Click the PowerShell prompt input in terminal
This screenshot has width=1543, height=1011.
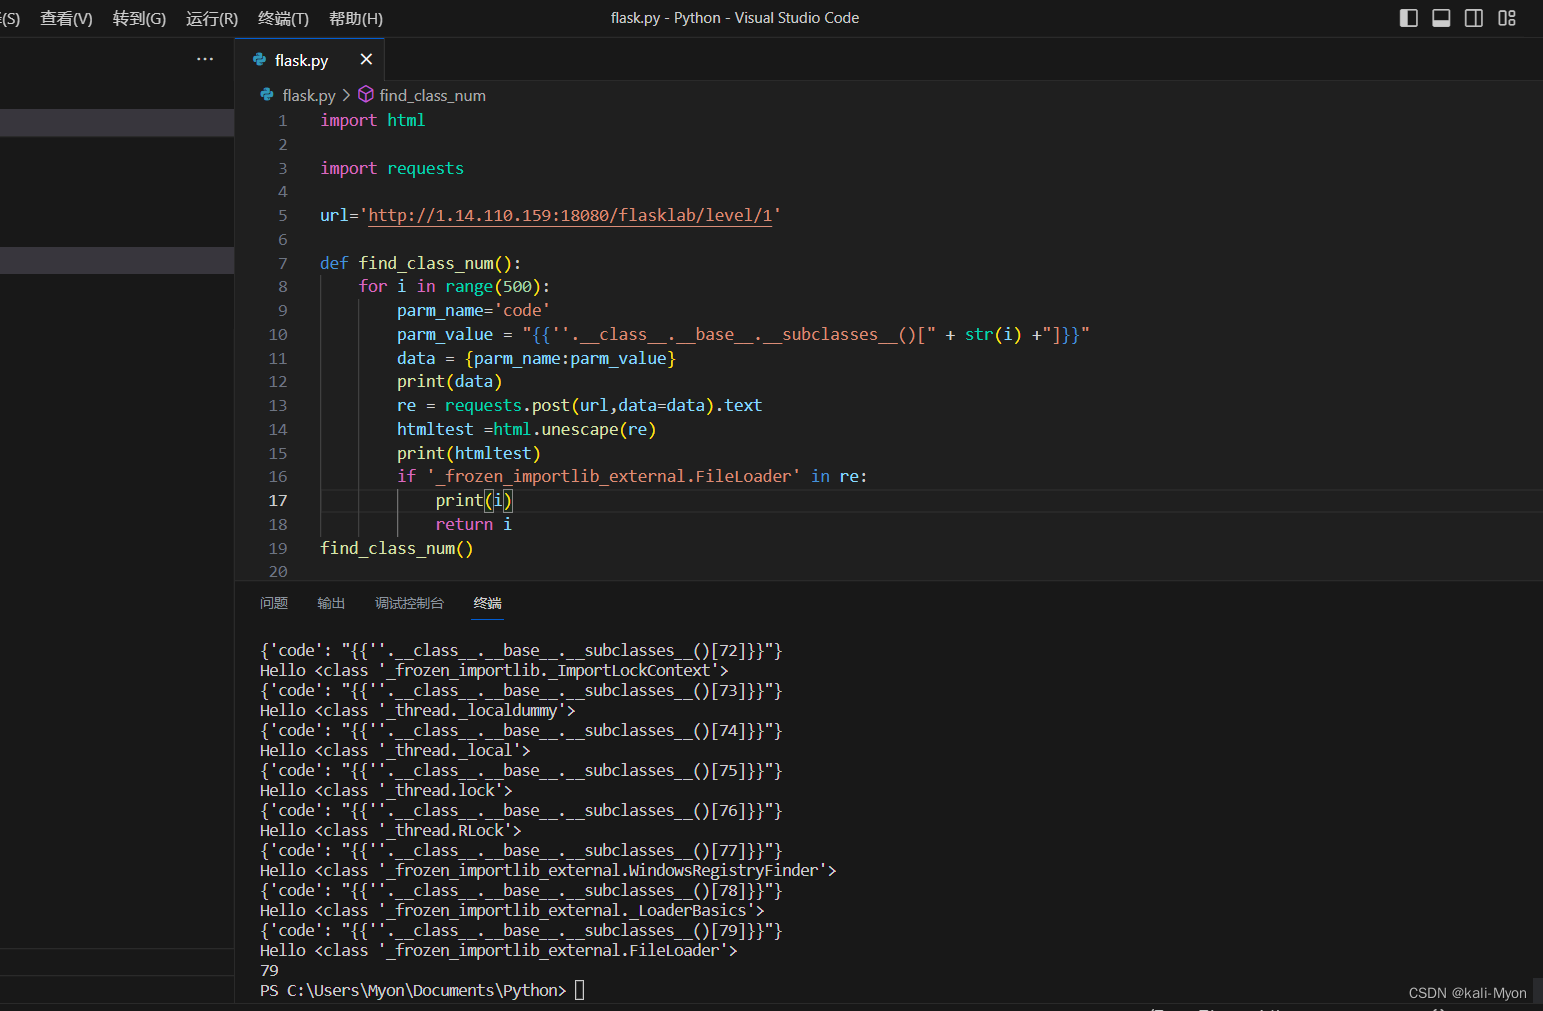579,990
